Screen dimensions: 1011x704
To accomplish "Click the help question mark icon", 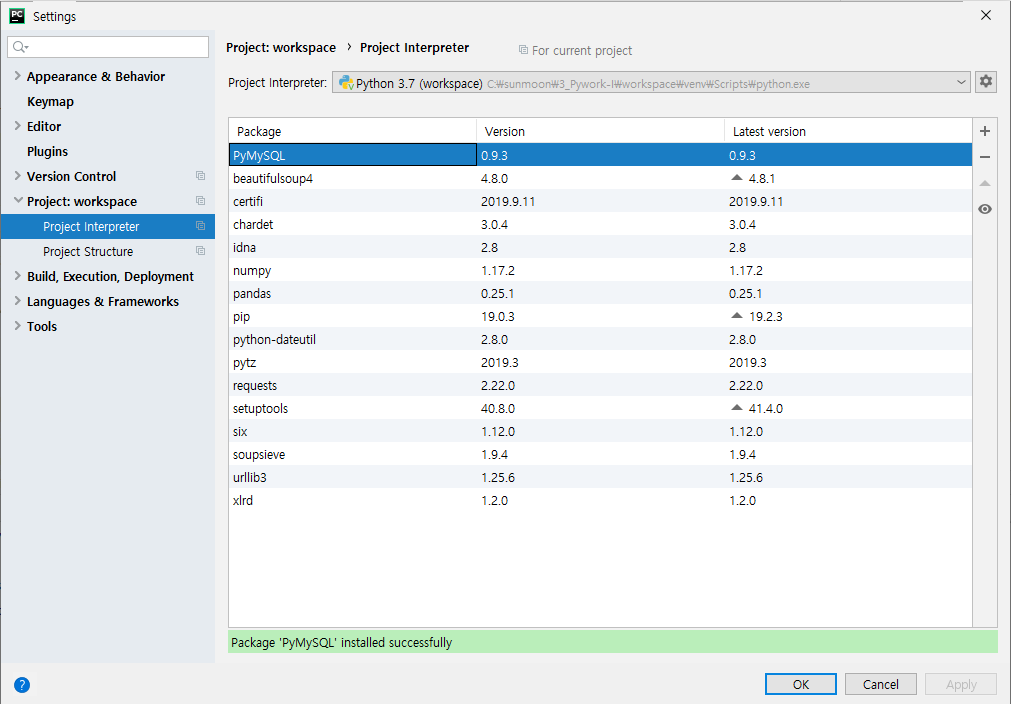I will 22,685.
